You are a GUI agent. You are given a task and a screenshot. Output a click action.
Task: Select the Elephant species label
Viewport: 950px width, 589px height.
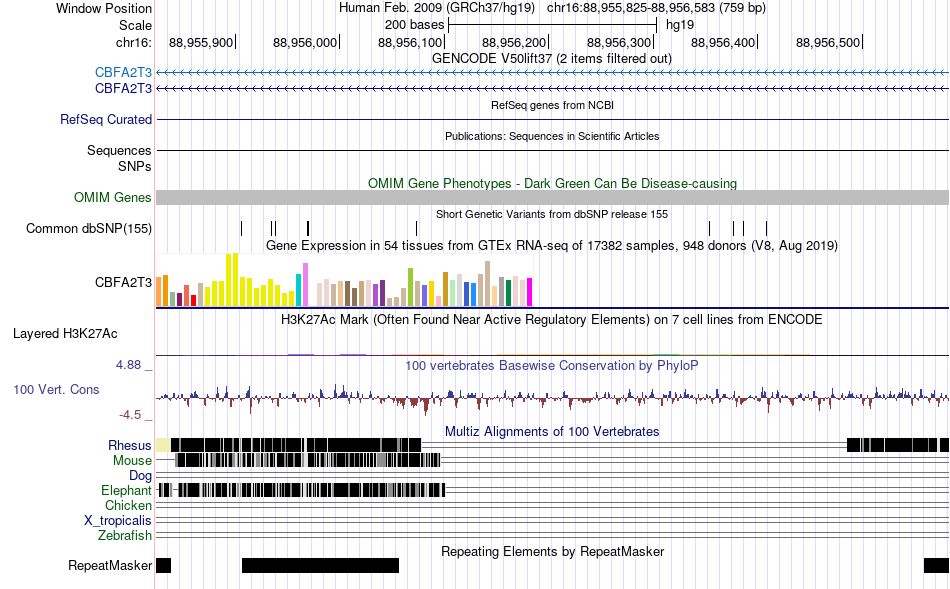126,490
